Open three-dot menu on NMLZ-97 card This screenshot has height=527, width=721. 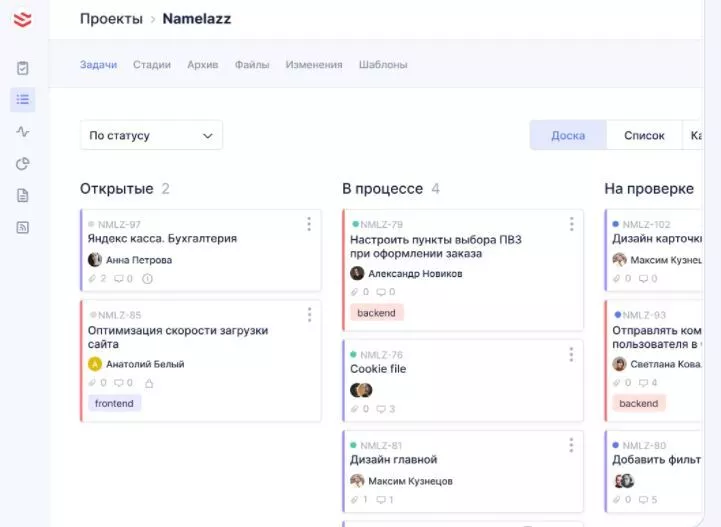309,224
